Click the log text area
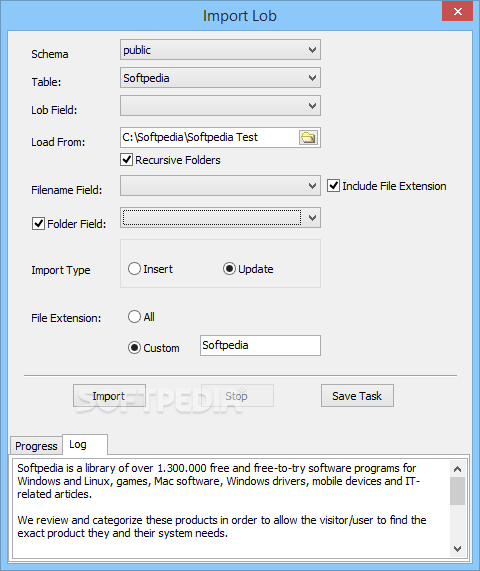This screenshot has width=480, height=571. point(231,508)
